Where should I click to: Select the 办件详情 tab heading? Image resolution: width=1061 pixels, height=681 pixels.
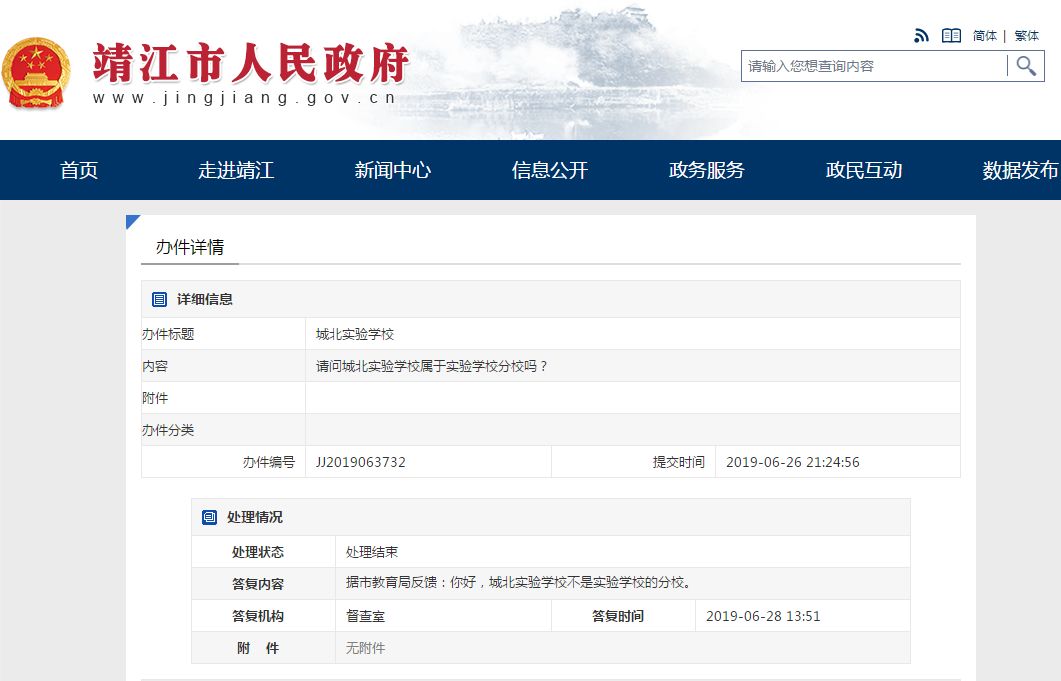[189, 247]
